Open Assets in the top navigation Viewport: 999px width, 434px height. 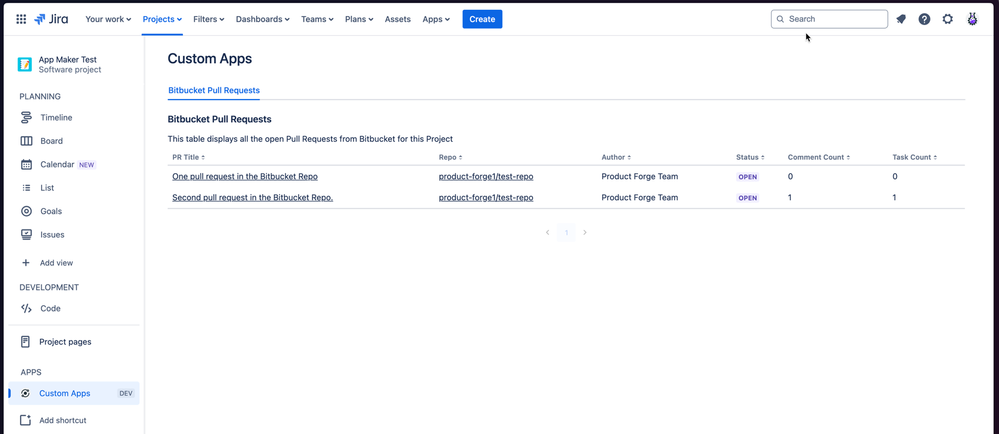398,19
